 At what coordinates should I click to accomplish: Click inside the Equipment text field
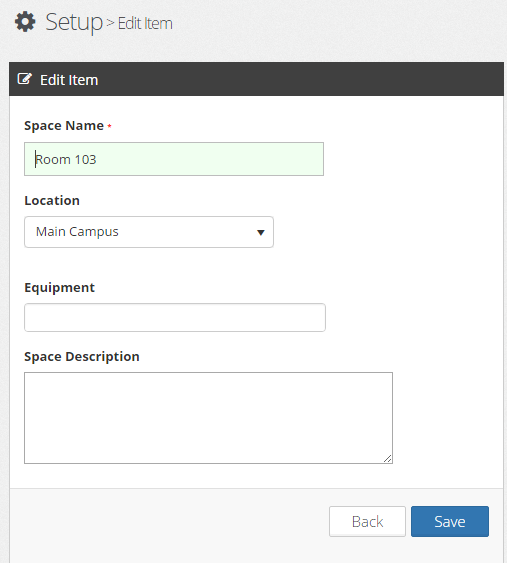(x=175, y=317)
